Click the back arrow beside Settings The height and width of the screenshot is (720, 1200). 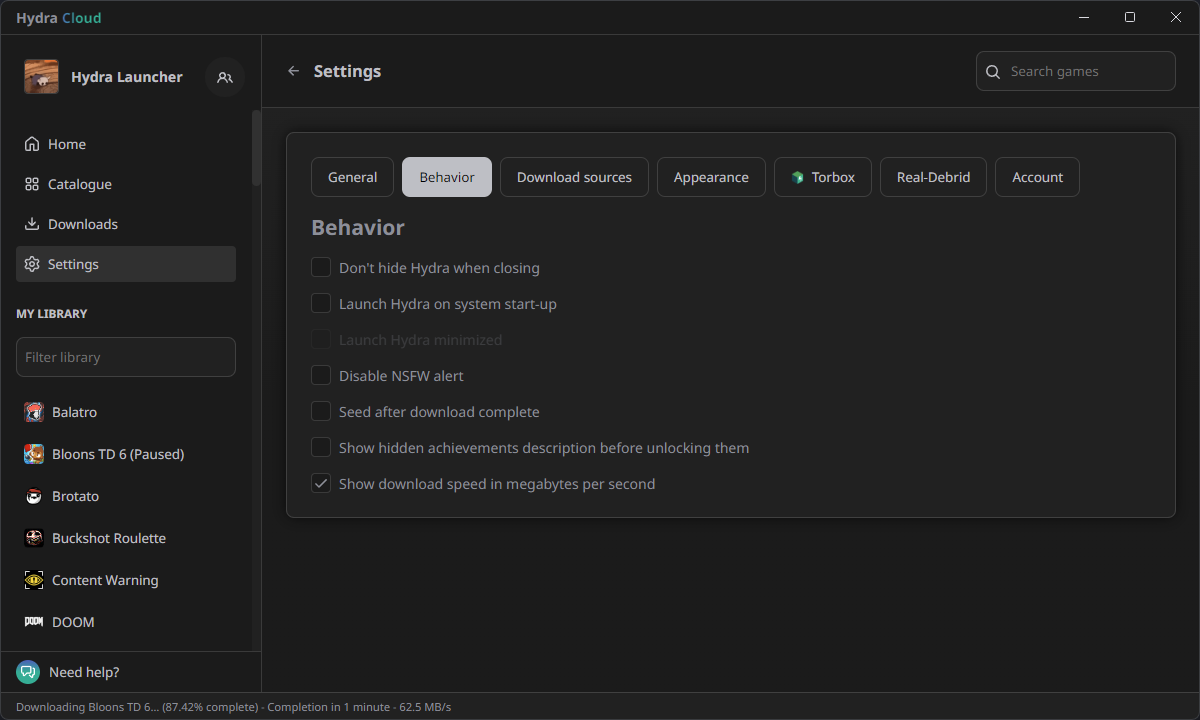tap(293, 71)
